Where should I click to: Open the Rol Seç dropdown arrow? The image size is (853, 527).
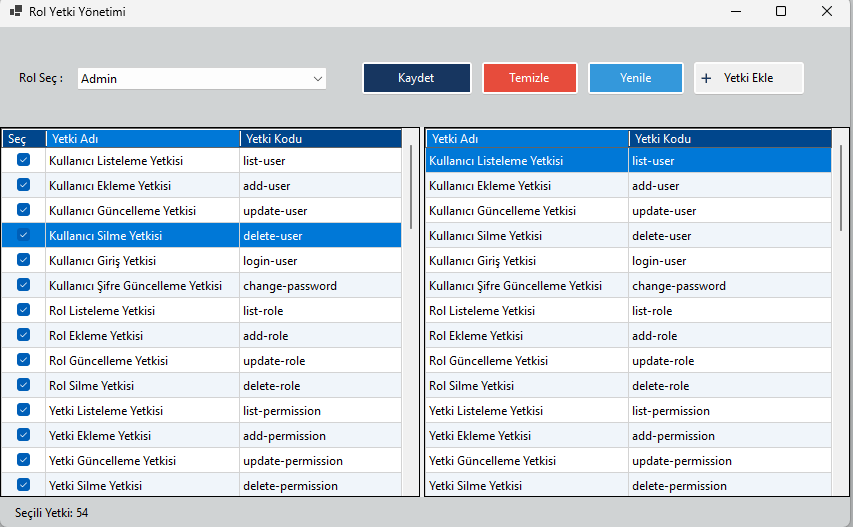pos(317,78)
